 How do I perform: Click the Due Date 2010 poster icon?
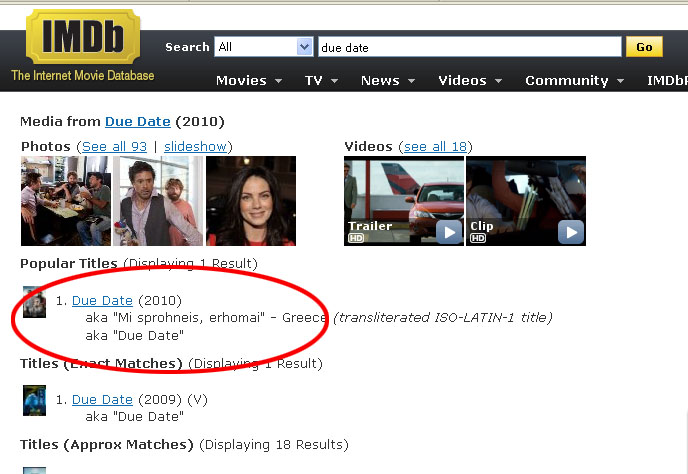tap(34, 302)
